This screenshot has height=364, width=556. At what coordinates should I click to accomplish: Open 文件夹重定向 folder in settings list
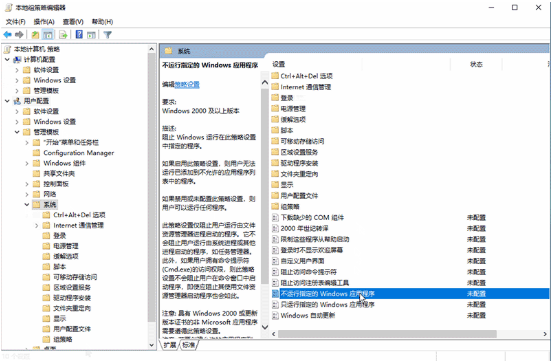(299, 174)
